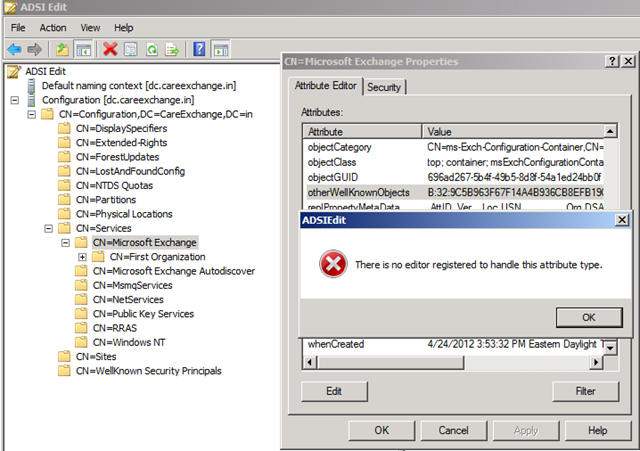Switch to the Attribute Editor tab
The image size is (640, 451).
326,86
